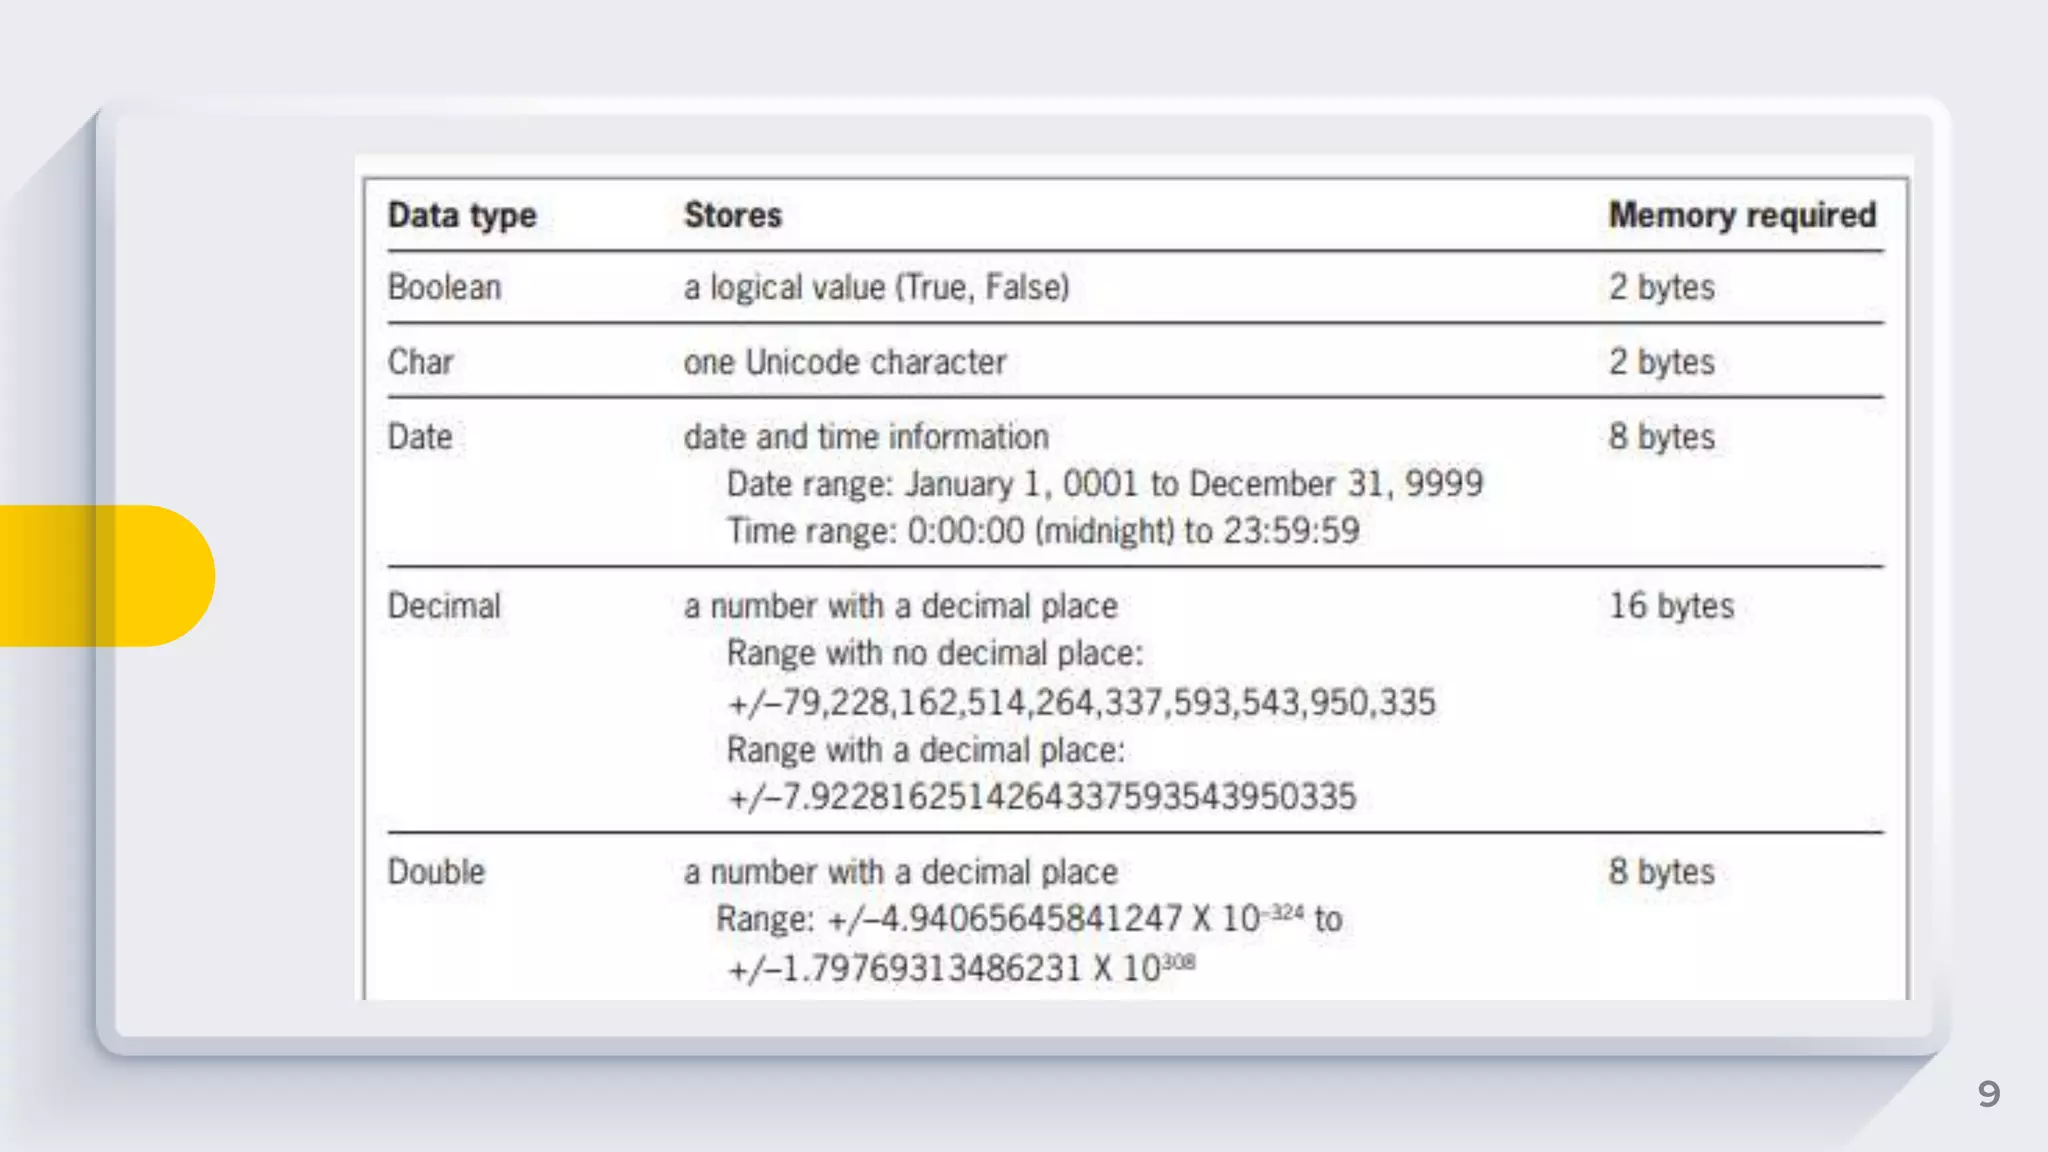Click 'one Unicode character' text

click(x=845, y=362)
